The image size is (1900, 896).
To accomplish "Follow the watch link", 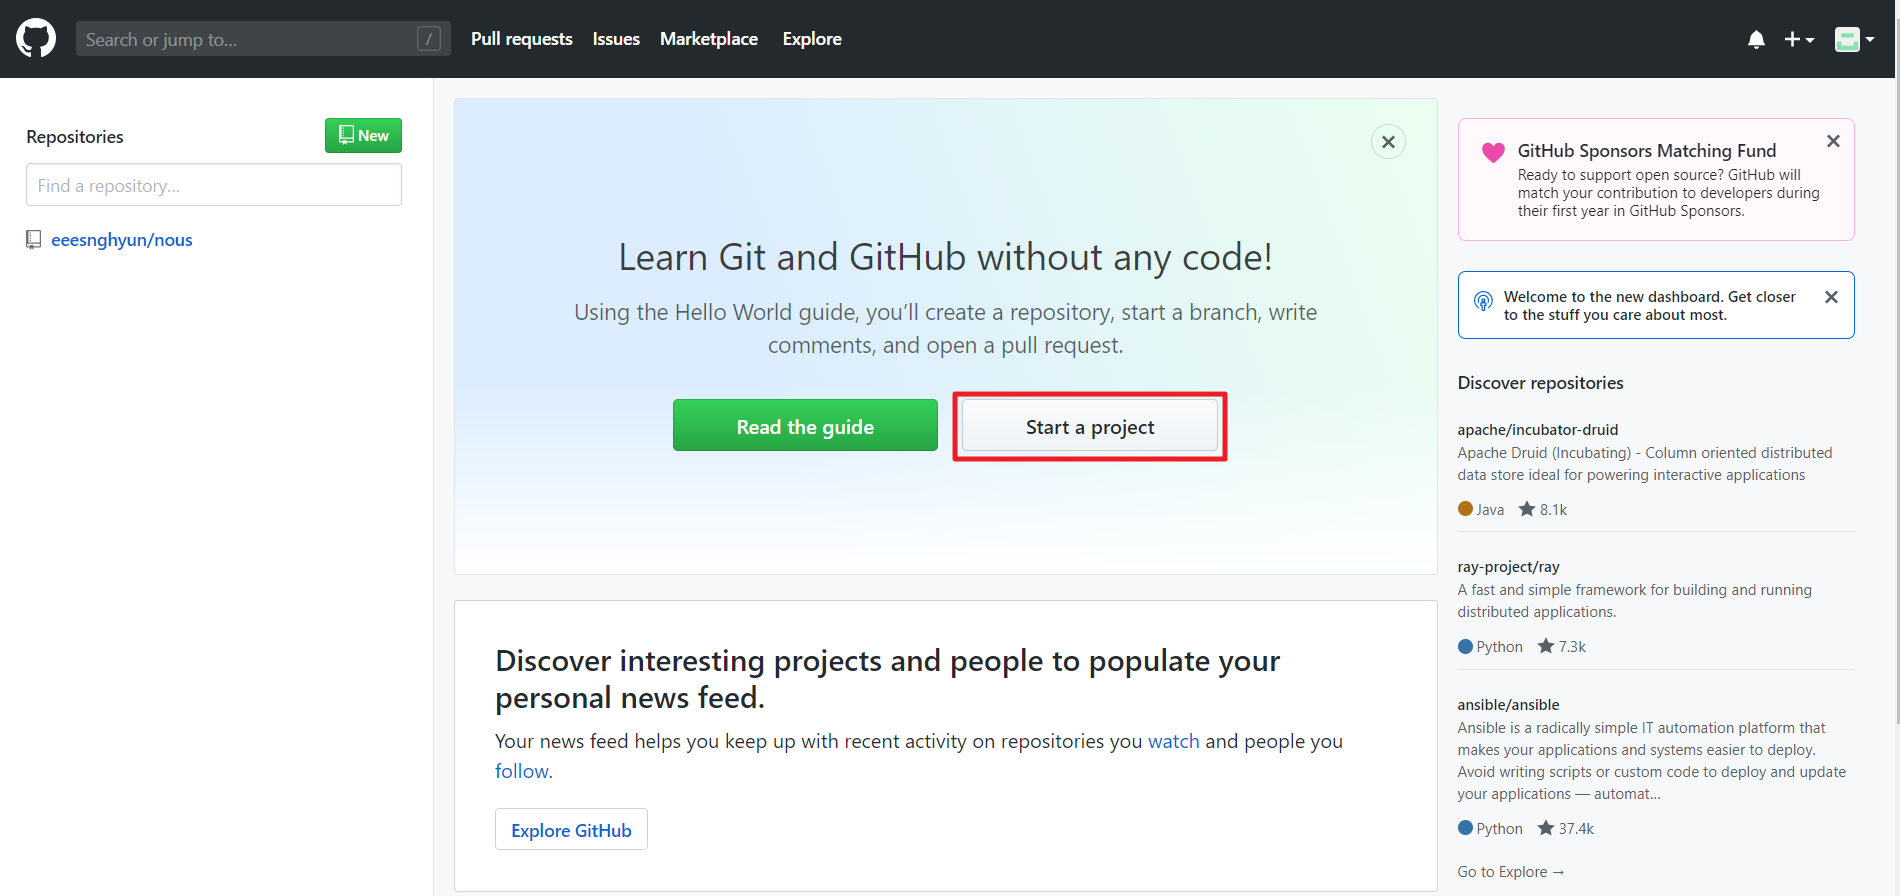I will (1174, 741).
